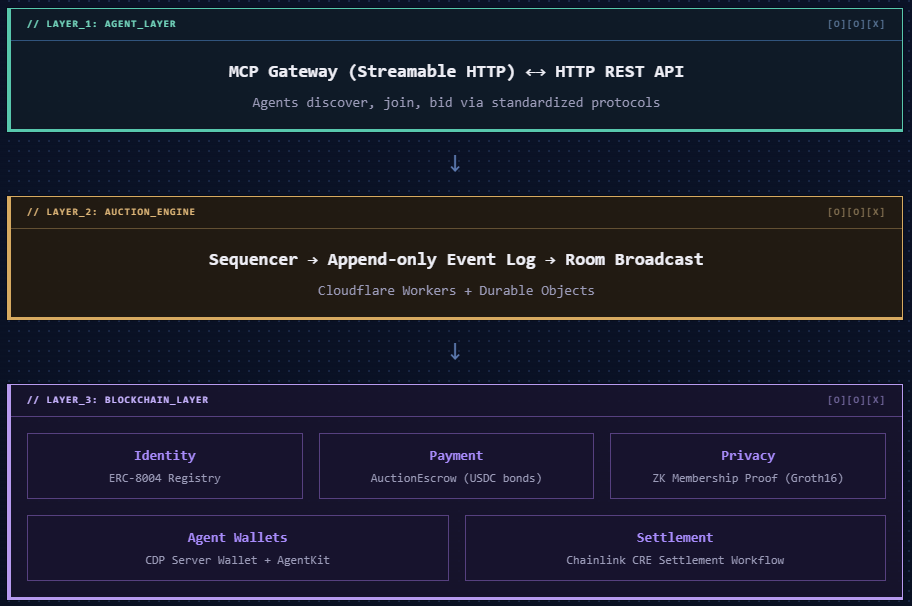
Task: Click the '// LAYER_2: AUCTION_ENGINE' header text
Action: (111, 212)
